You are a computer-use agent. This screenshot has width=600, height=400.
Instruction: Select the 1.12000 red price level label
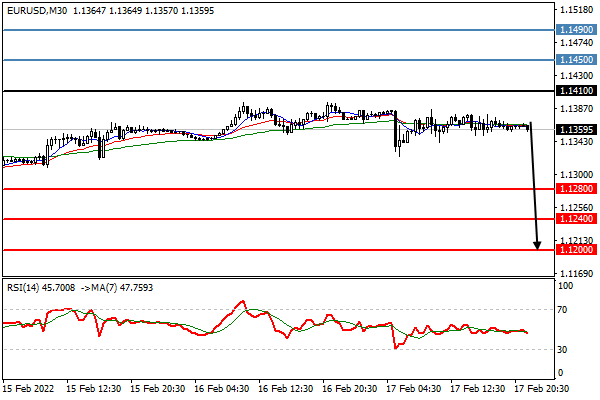click(576, 250)
